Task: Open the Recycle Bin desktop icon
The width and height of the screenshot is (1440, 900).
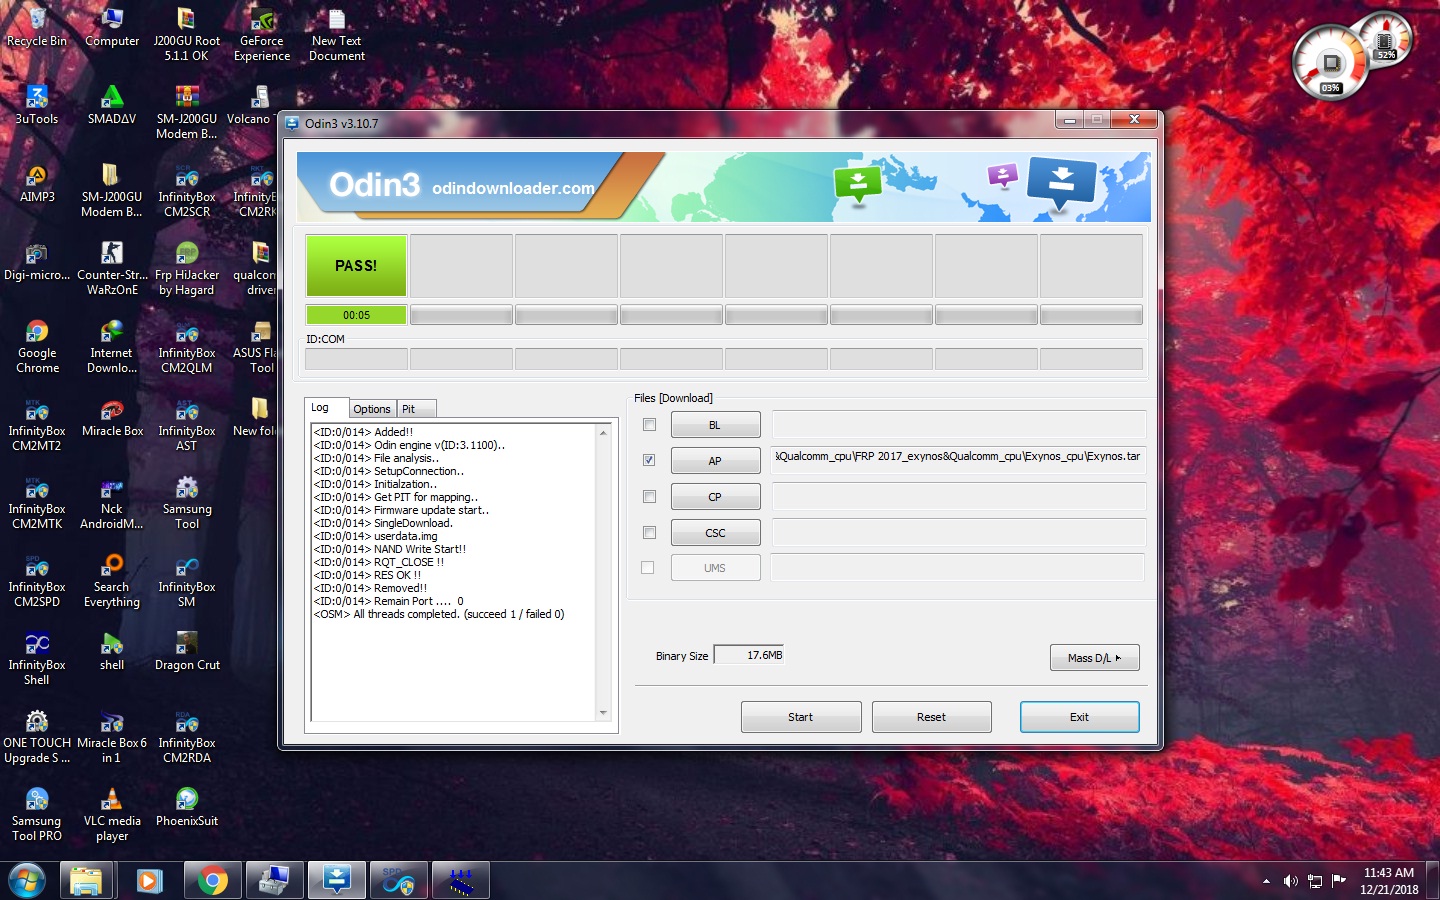Action: pos(37,28)
